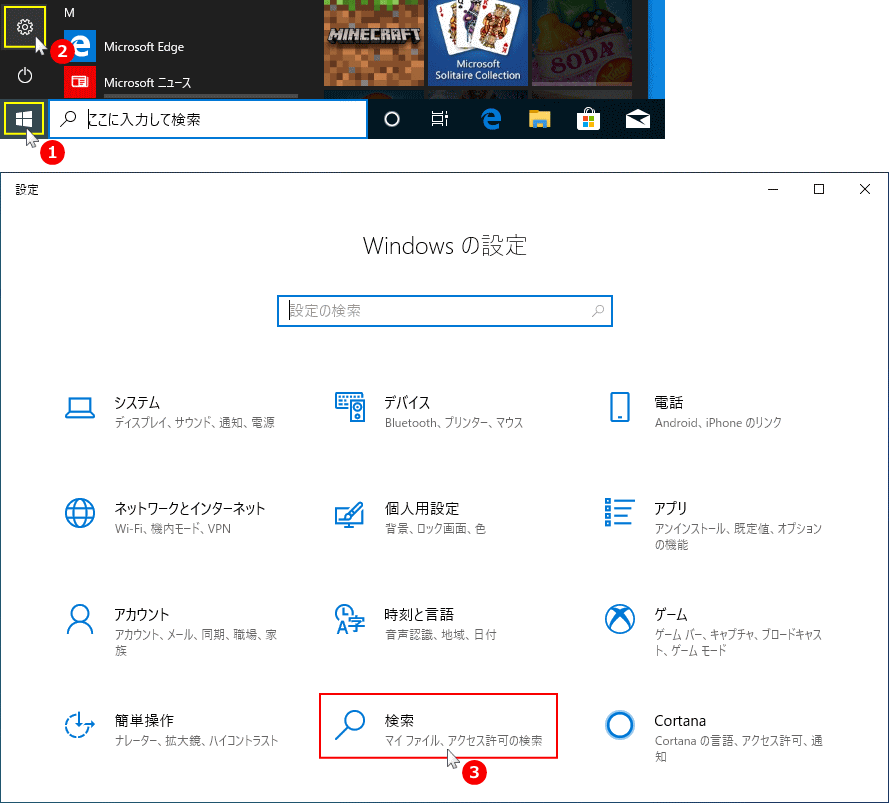Image resolution: width=889 pixels, height=803 pixels.
Task: Click description 背景、ロック画面、色
Action: pyautogui.click(x=435, y=529)
